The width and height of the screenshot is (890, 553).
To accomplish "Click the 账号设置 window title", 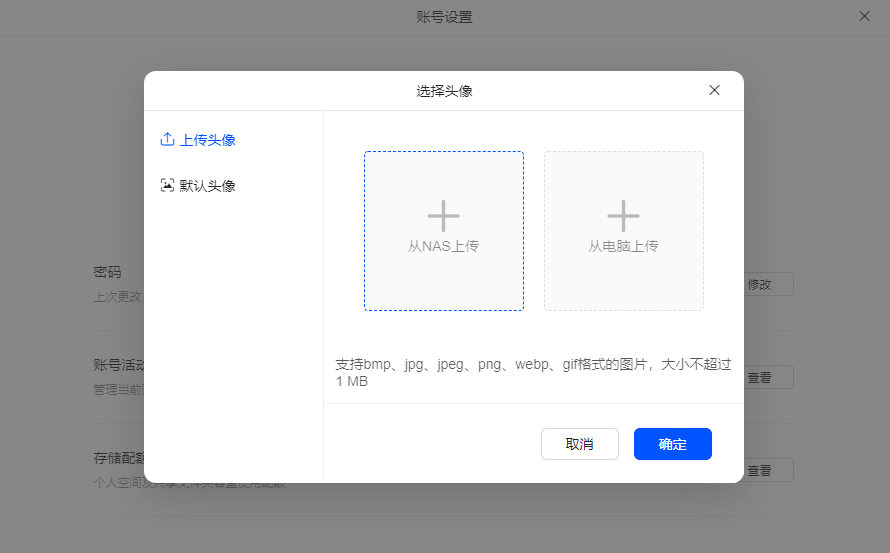I will (x=444, y=17).
